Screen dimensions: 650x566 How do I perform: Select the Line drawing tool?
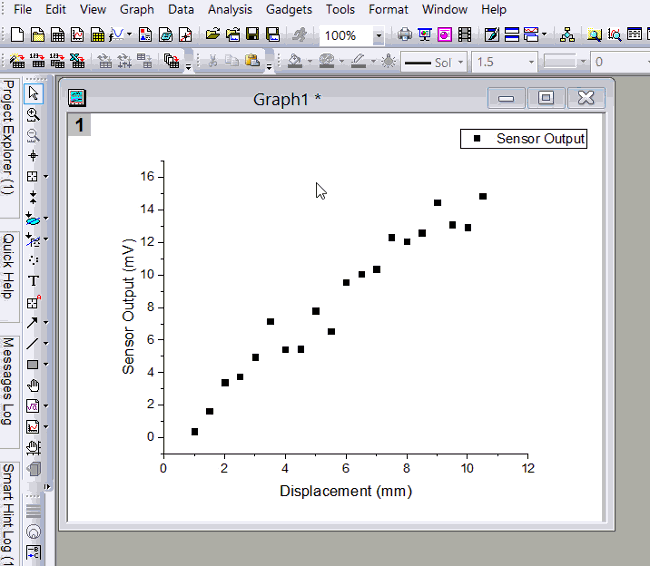[x=33, y=343]
